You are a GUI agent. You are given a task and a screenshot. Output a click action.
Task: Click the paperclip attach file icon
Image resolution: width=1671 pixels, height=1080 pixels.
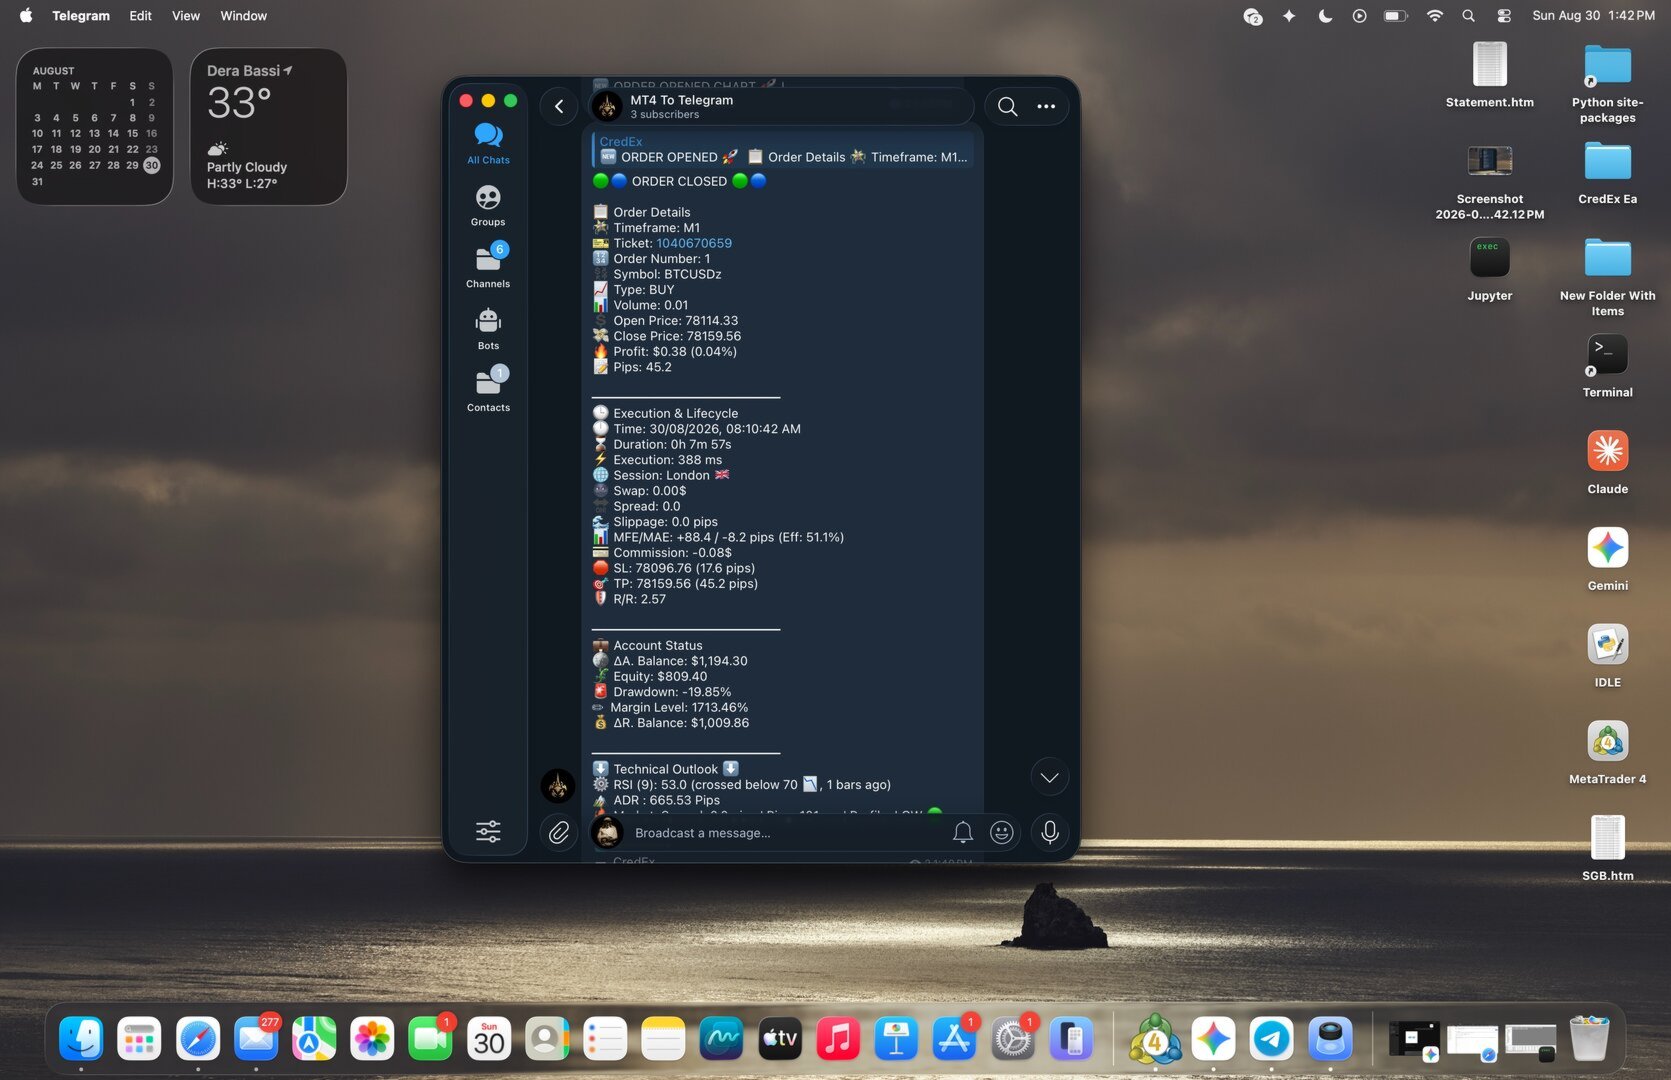point(559,832)
